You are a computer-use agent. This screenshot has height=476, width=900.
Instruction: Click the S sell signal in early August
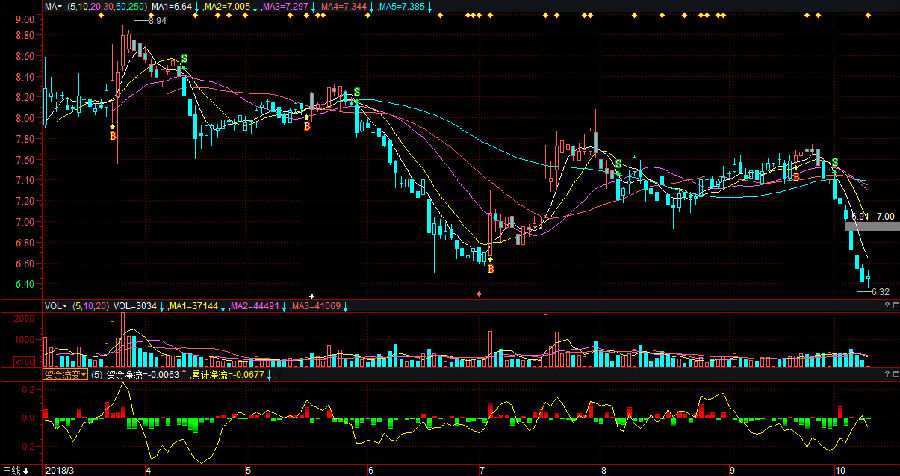tap(618, 164)
